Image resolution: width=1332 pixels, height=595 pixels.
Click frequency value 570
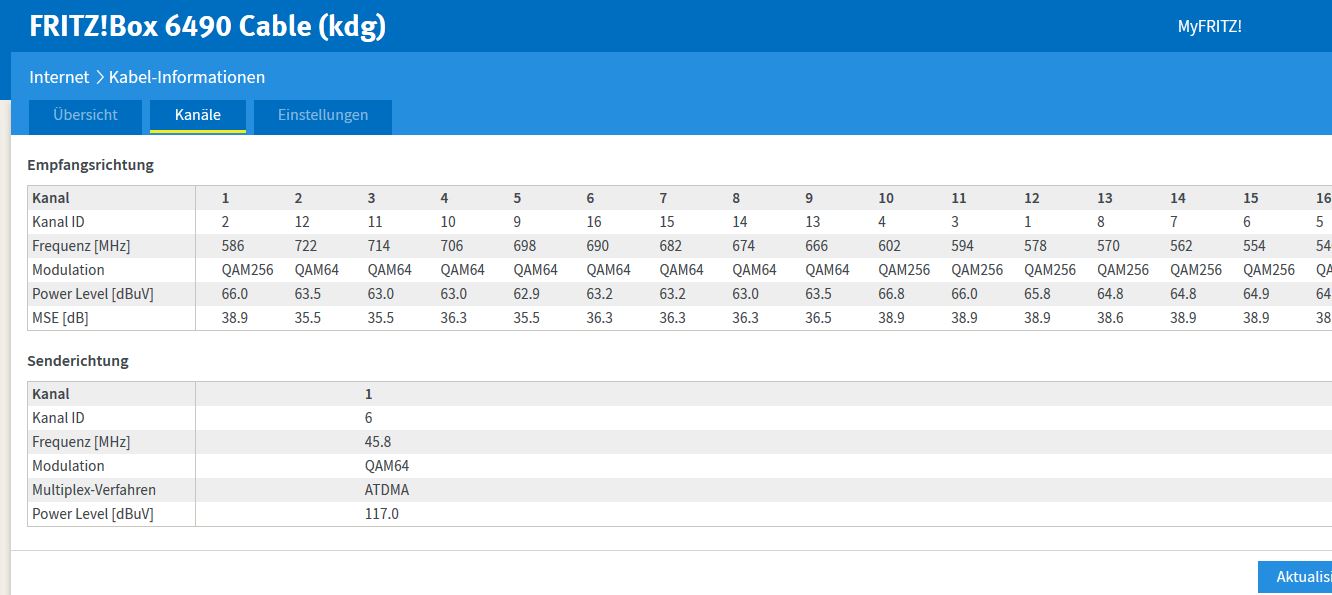coord(1109,246)
